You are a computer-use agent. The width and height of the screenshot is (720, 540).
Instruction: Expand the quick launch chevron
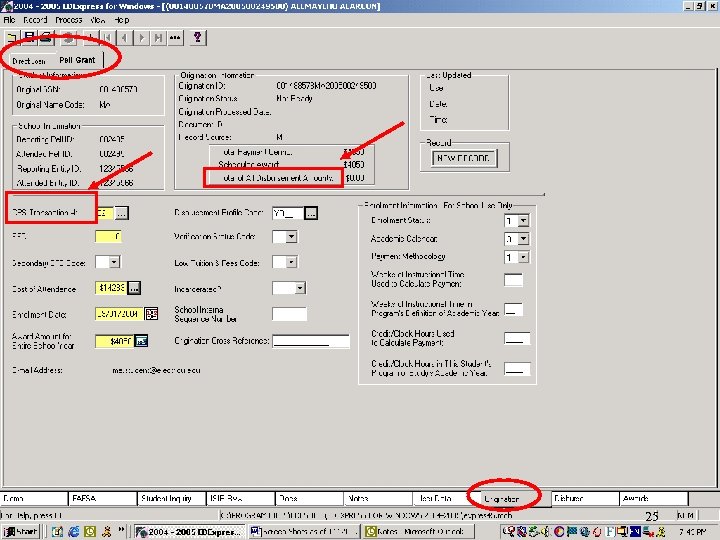click(121, 530)
